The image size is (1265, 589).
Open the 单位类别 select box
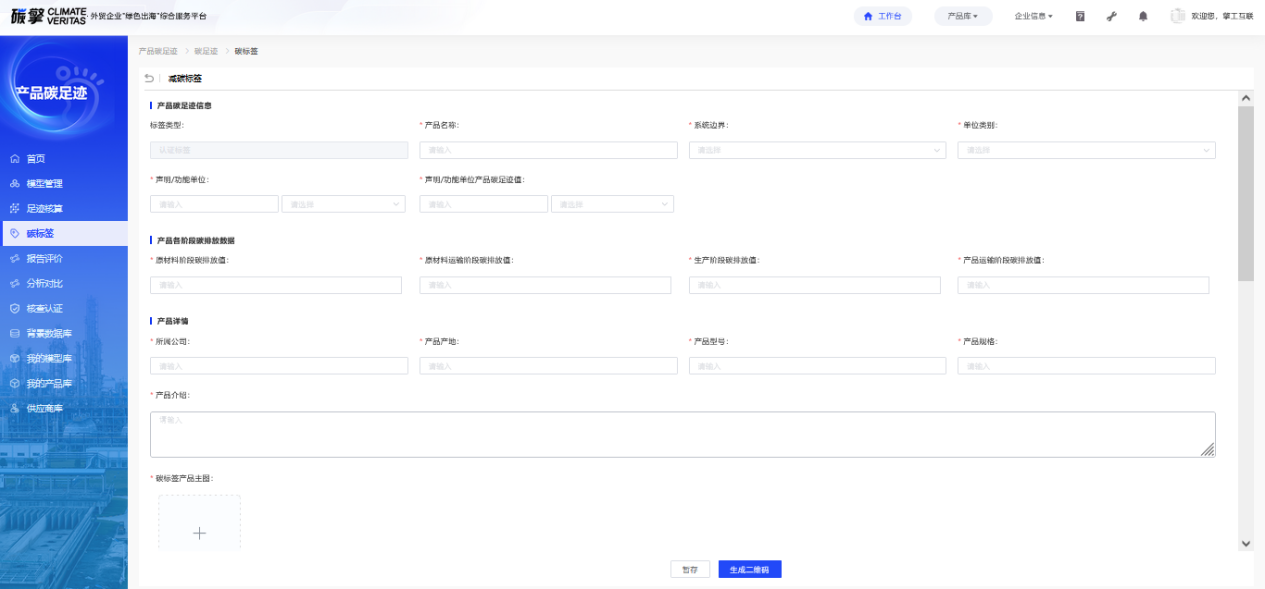[x=1086, y=150]
